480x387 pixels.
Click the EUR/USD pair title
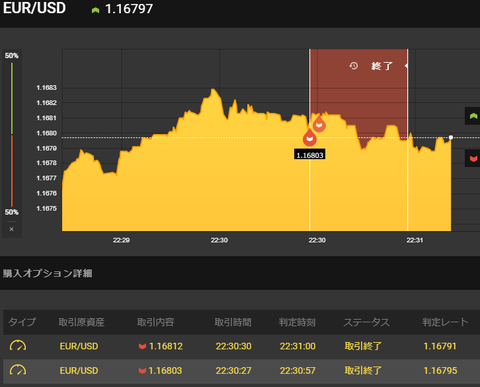[34, 8]
